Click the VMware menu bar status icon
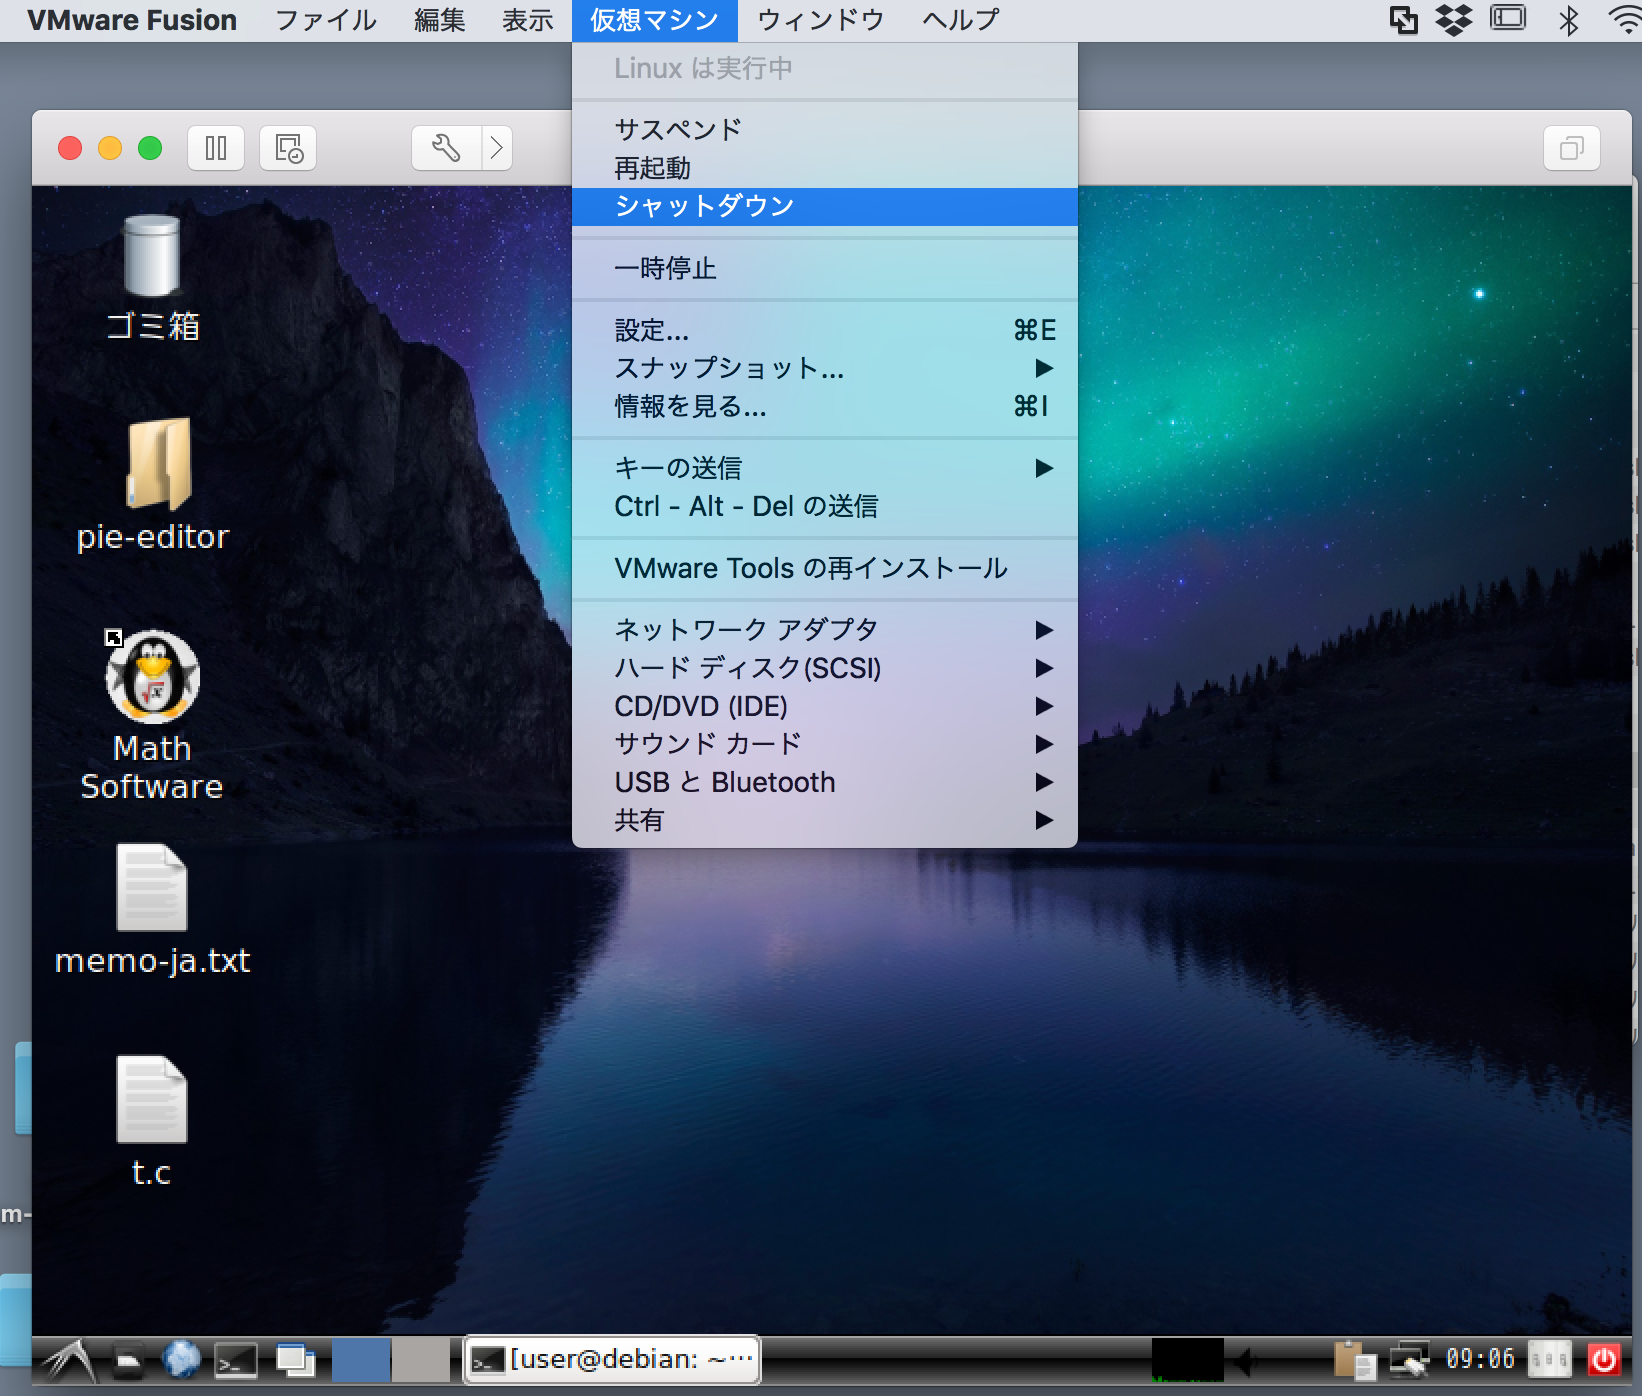This screenshot has width=1642, height=1396. (1404, 20)
